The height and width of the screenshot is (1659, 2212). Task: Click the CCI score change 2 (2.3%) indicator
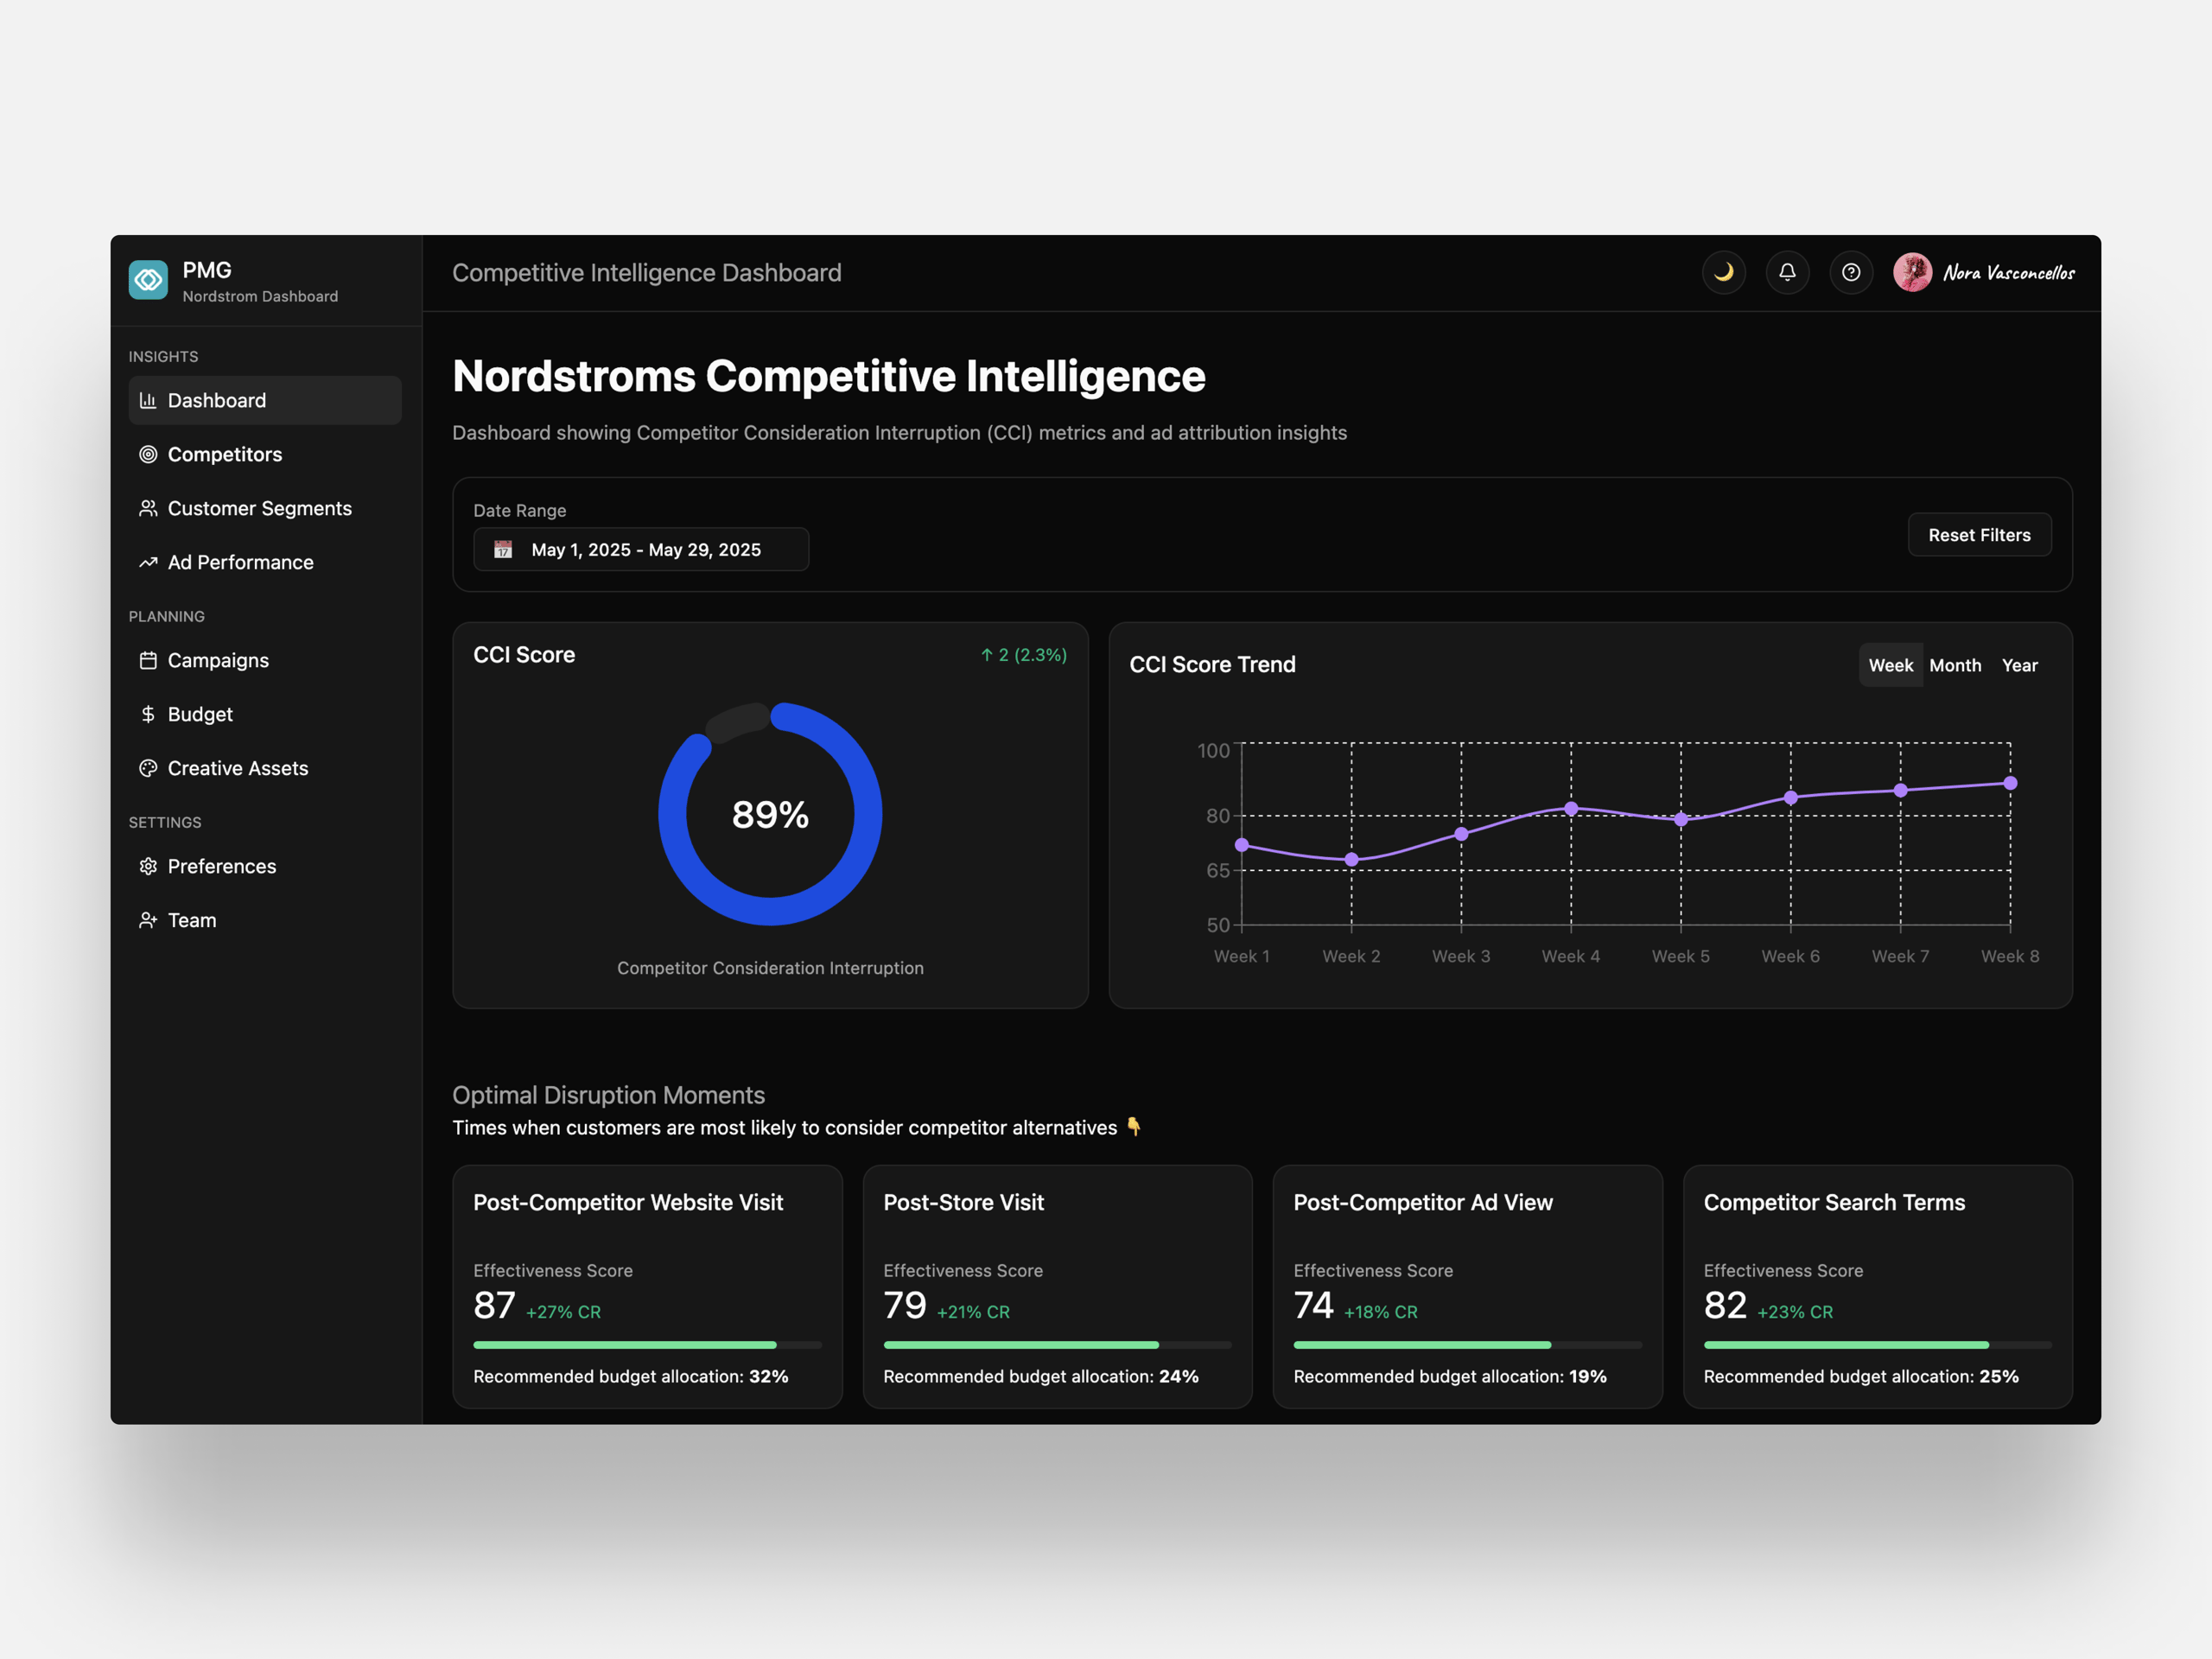point(1023,655)
